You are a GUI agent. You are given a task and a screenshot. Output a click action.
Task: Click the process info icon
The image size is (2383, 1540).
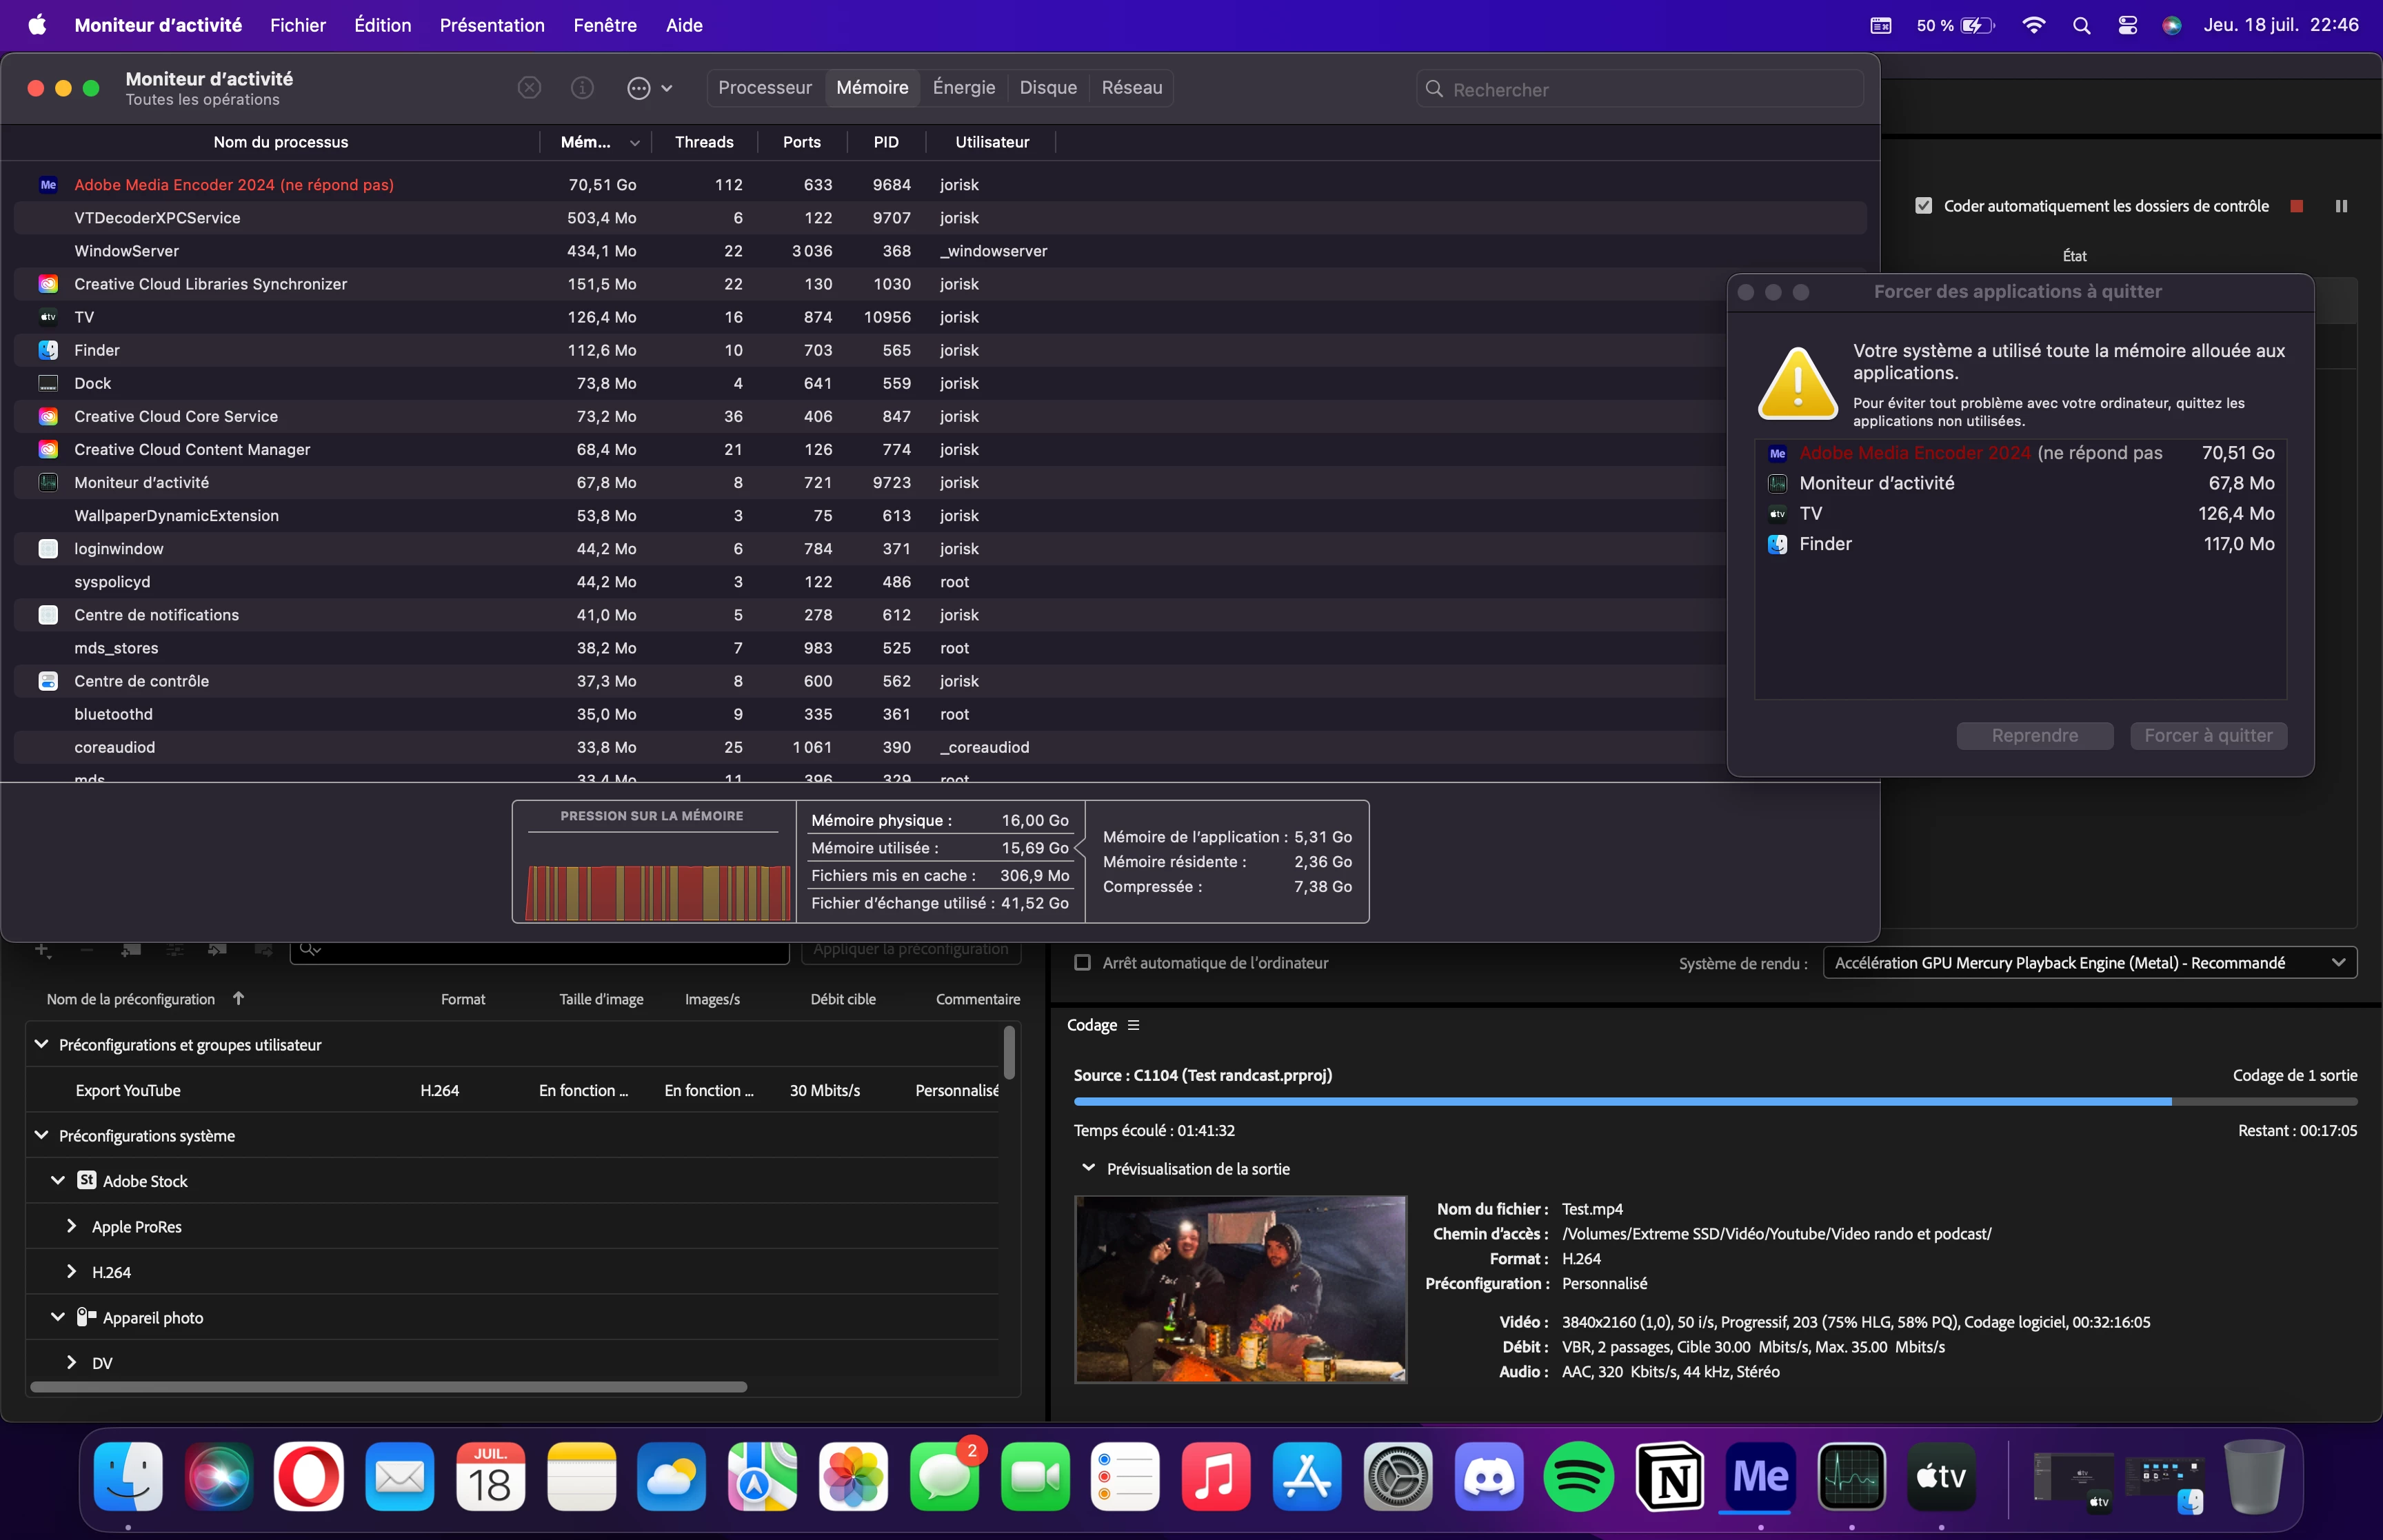[x=582, y=88]
